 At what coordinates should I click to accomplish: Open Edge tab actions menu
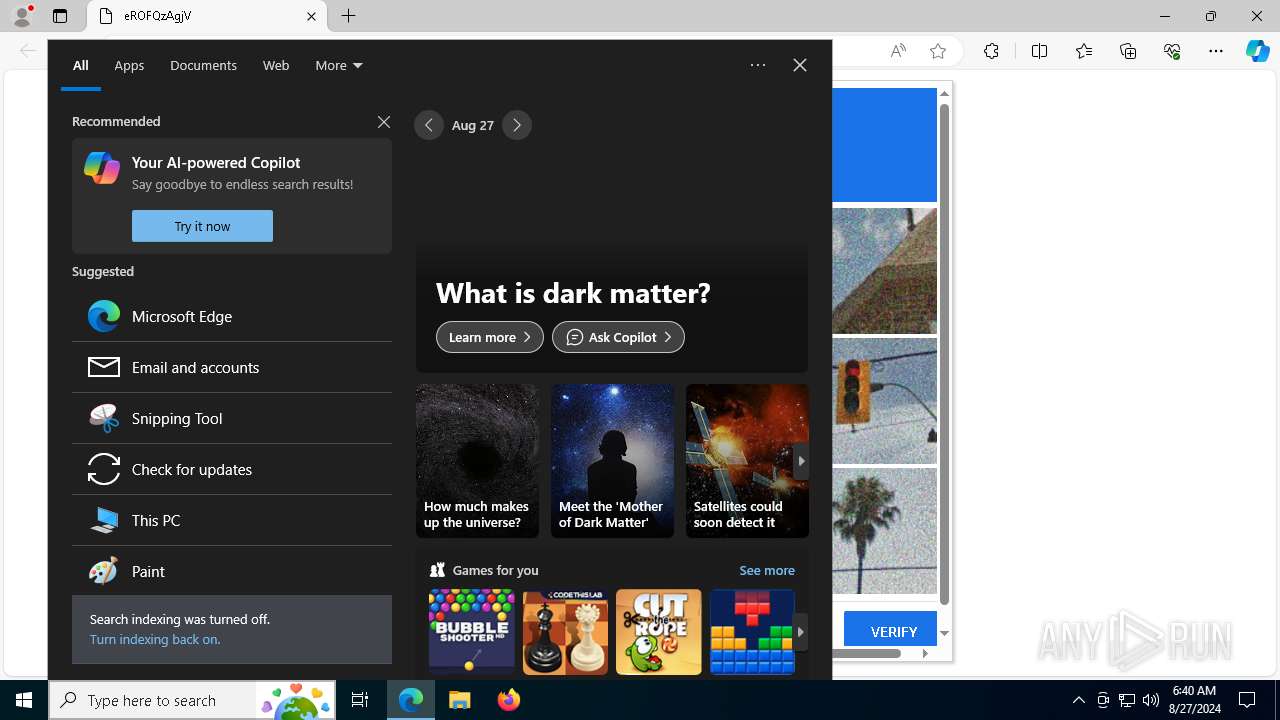(x=60, y=16)
